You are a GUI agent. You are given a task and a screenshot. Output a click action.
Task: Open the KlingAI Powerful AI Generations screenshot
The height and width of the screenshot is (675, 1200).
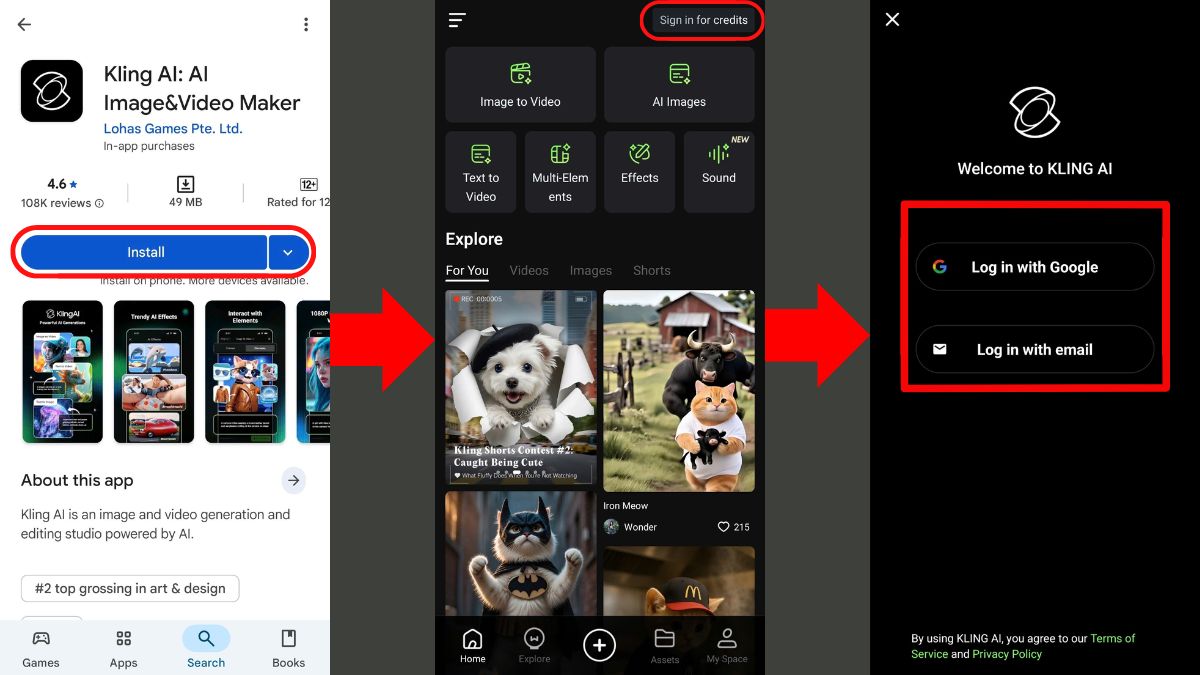tap(62, 371)
